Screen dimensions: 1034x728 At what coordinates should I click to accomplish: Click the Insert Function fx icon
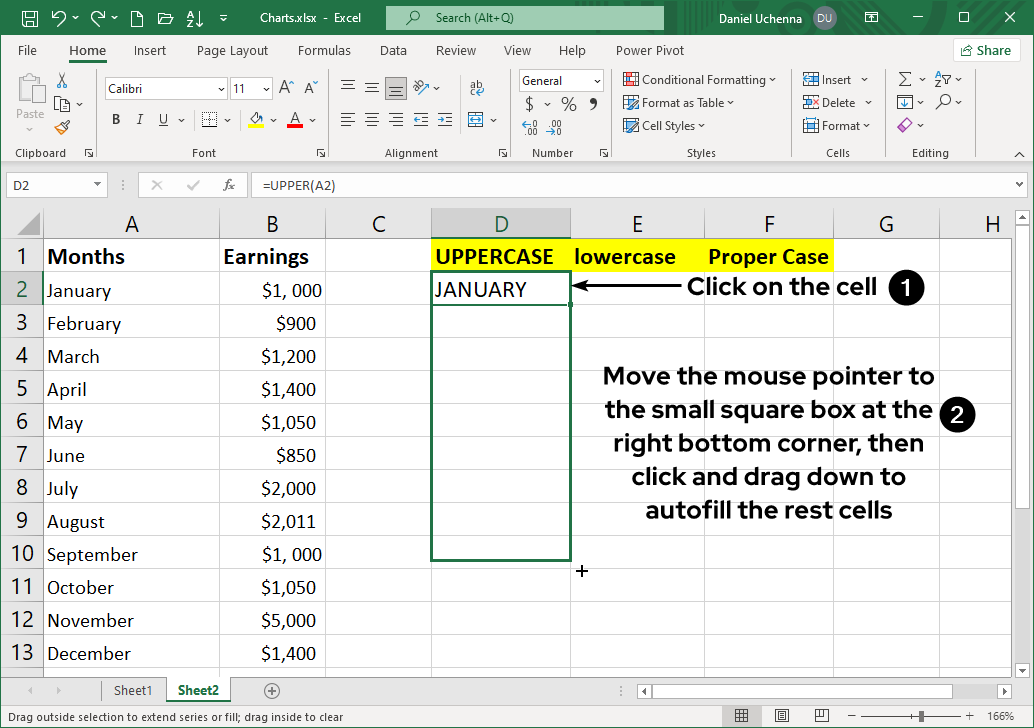229,185
